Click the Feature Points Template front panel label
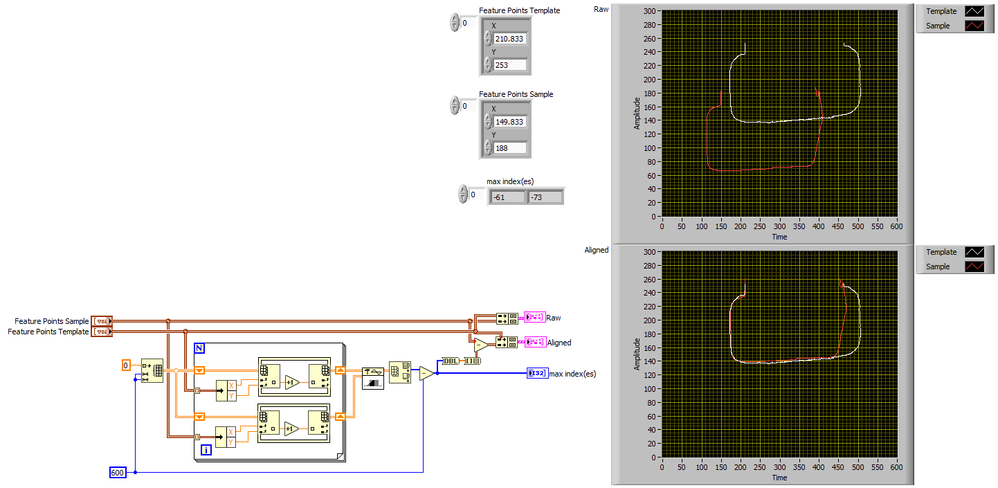The height and width of the screenshot is (488, 998). point(519,11)
